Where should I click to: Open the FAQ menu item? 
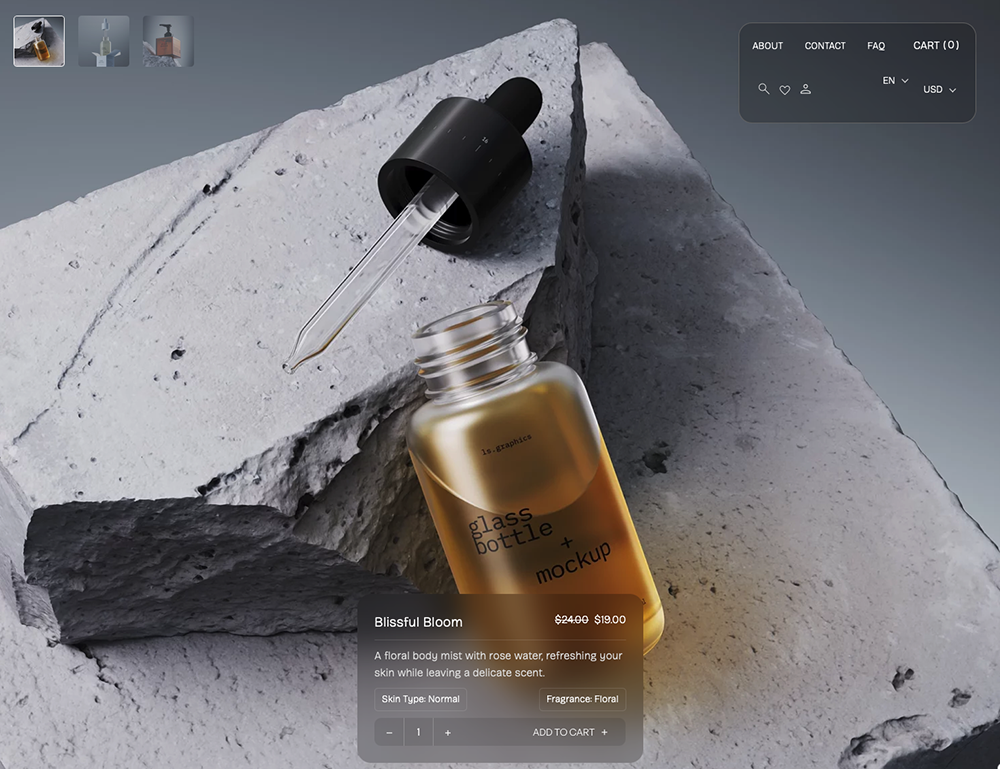click(x=876, y=46)
